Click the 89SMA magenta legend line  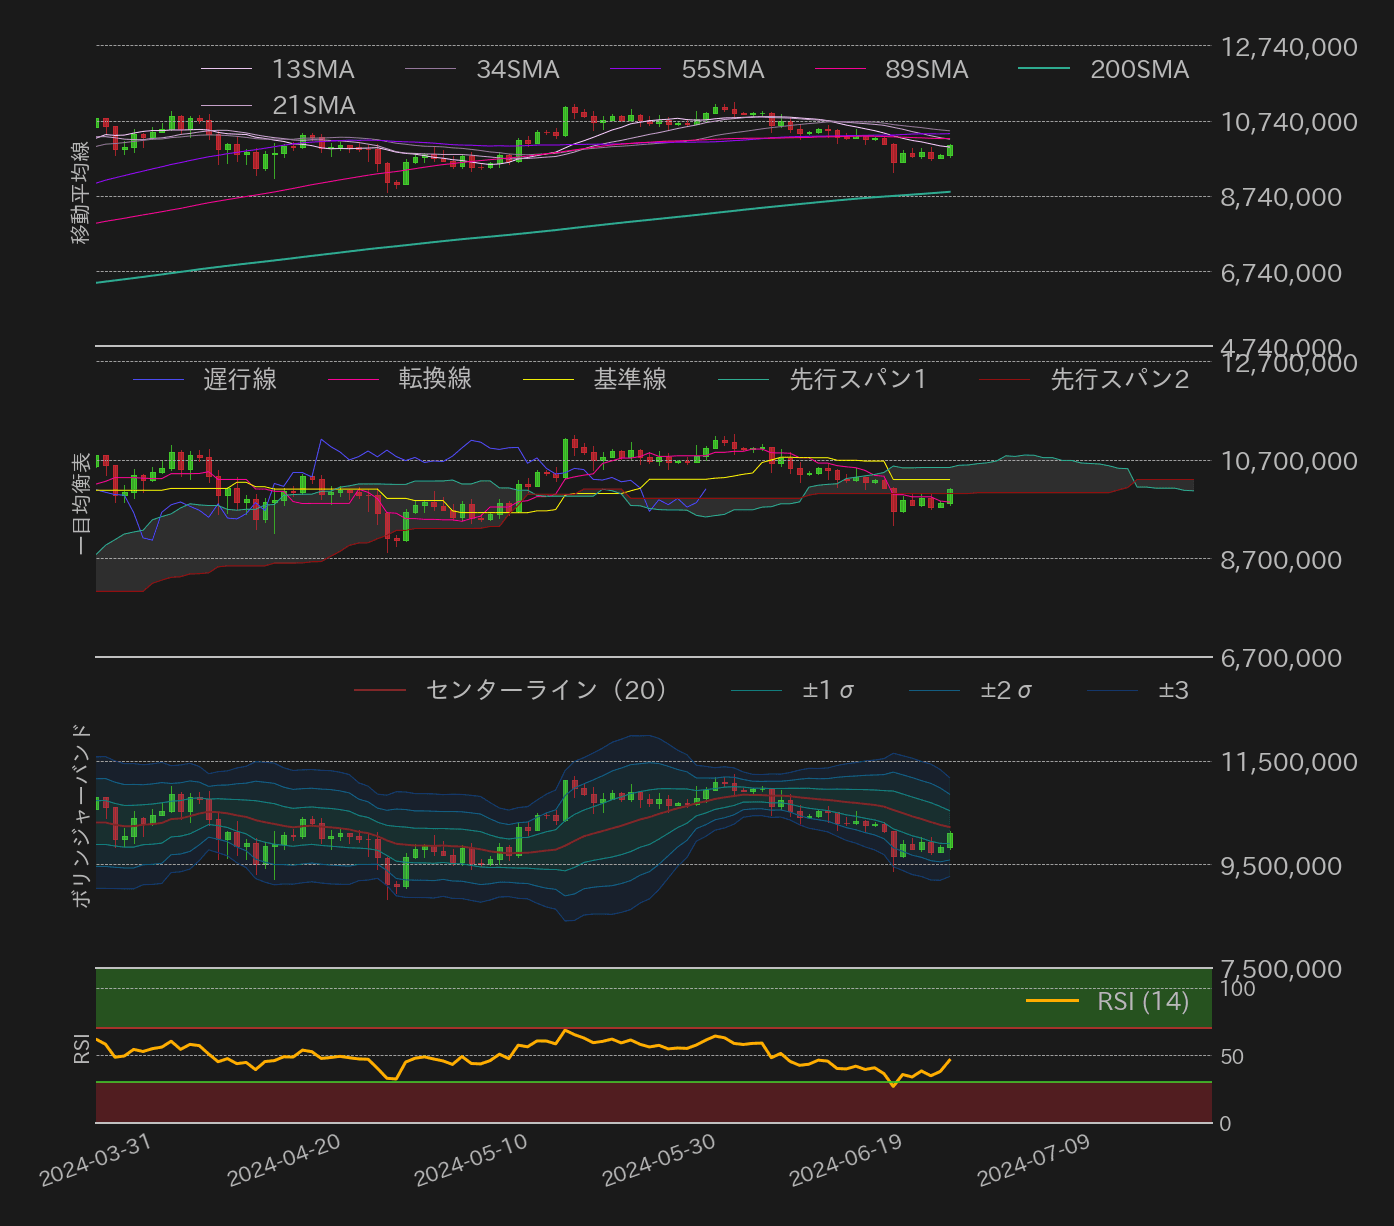843,70
